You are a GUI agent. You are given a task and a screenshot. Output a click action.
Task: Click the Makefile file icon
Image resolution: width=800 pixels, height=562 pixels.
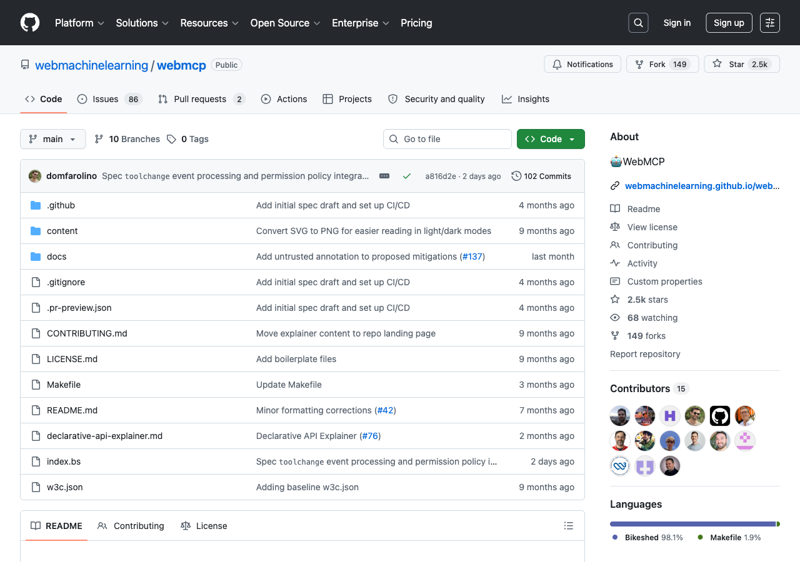36,385
